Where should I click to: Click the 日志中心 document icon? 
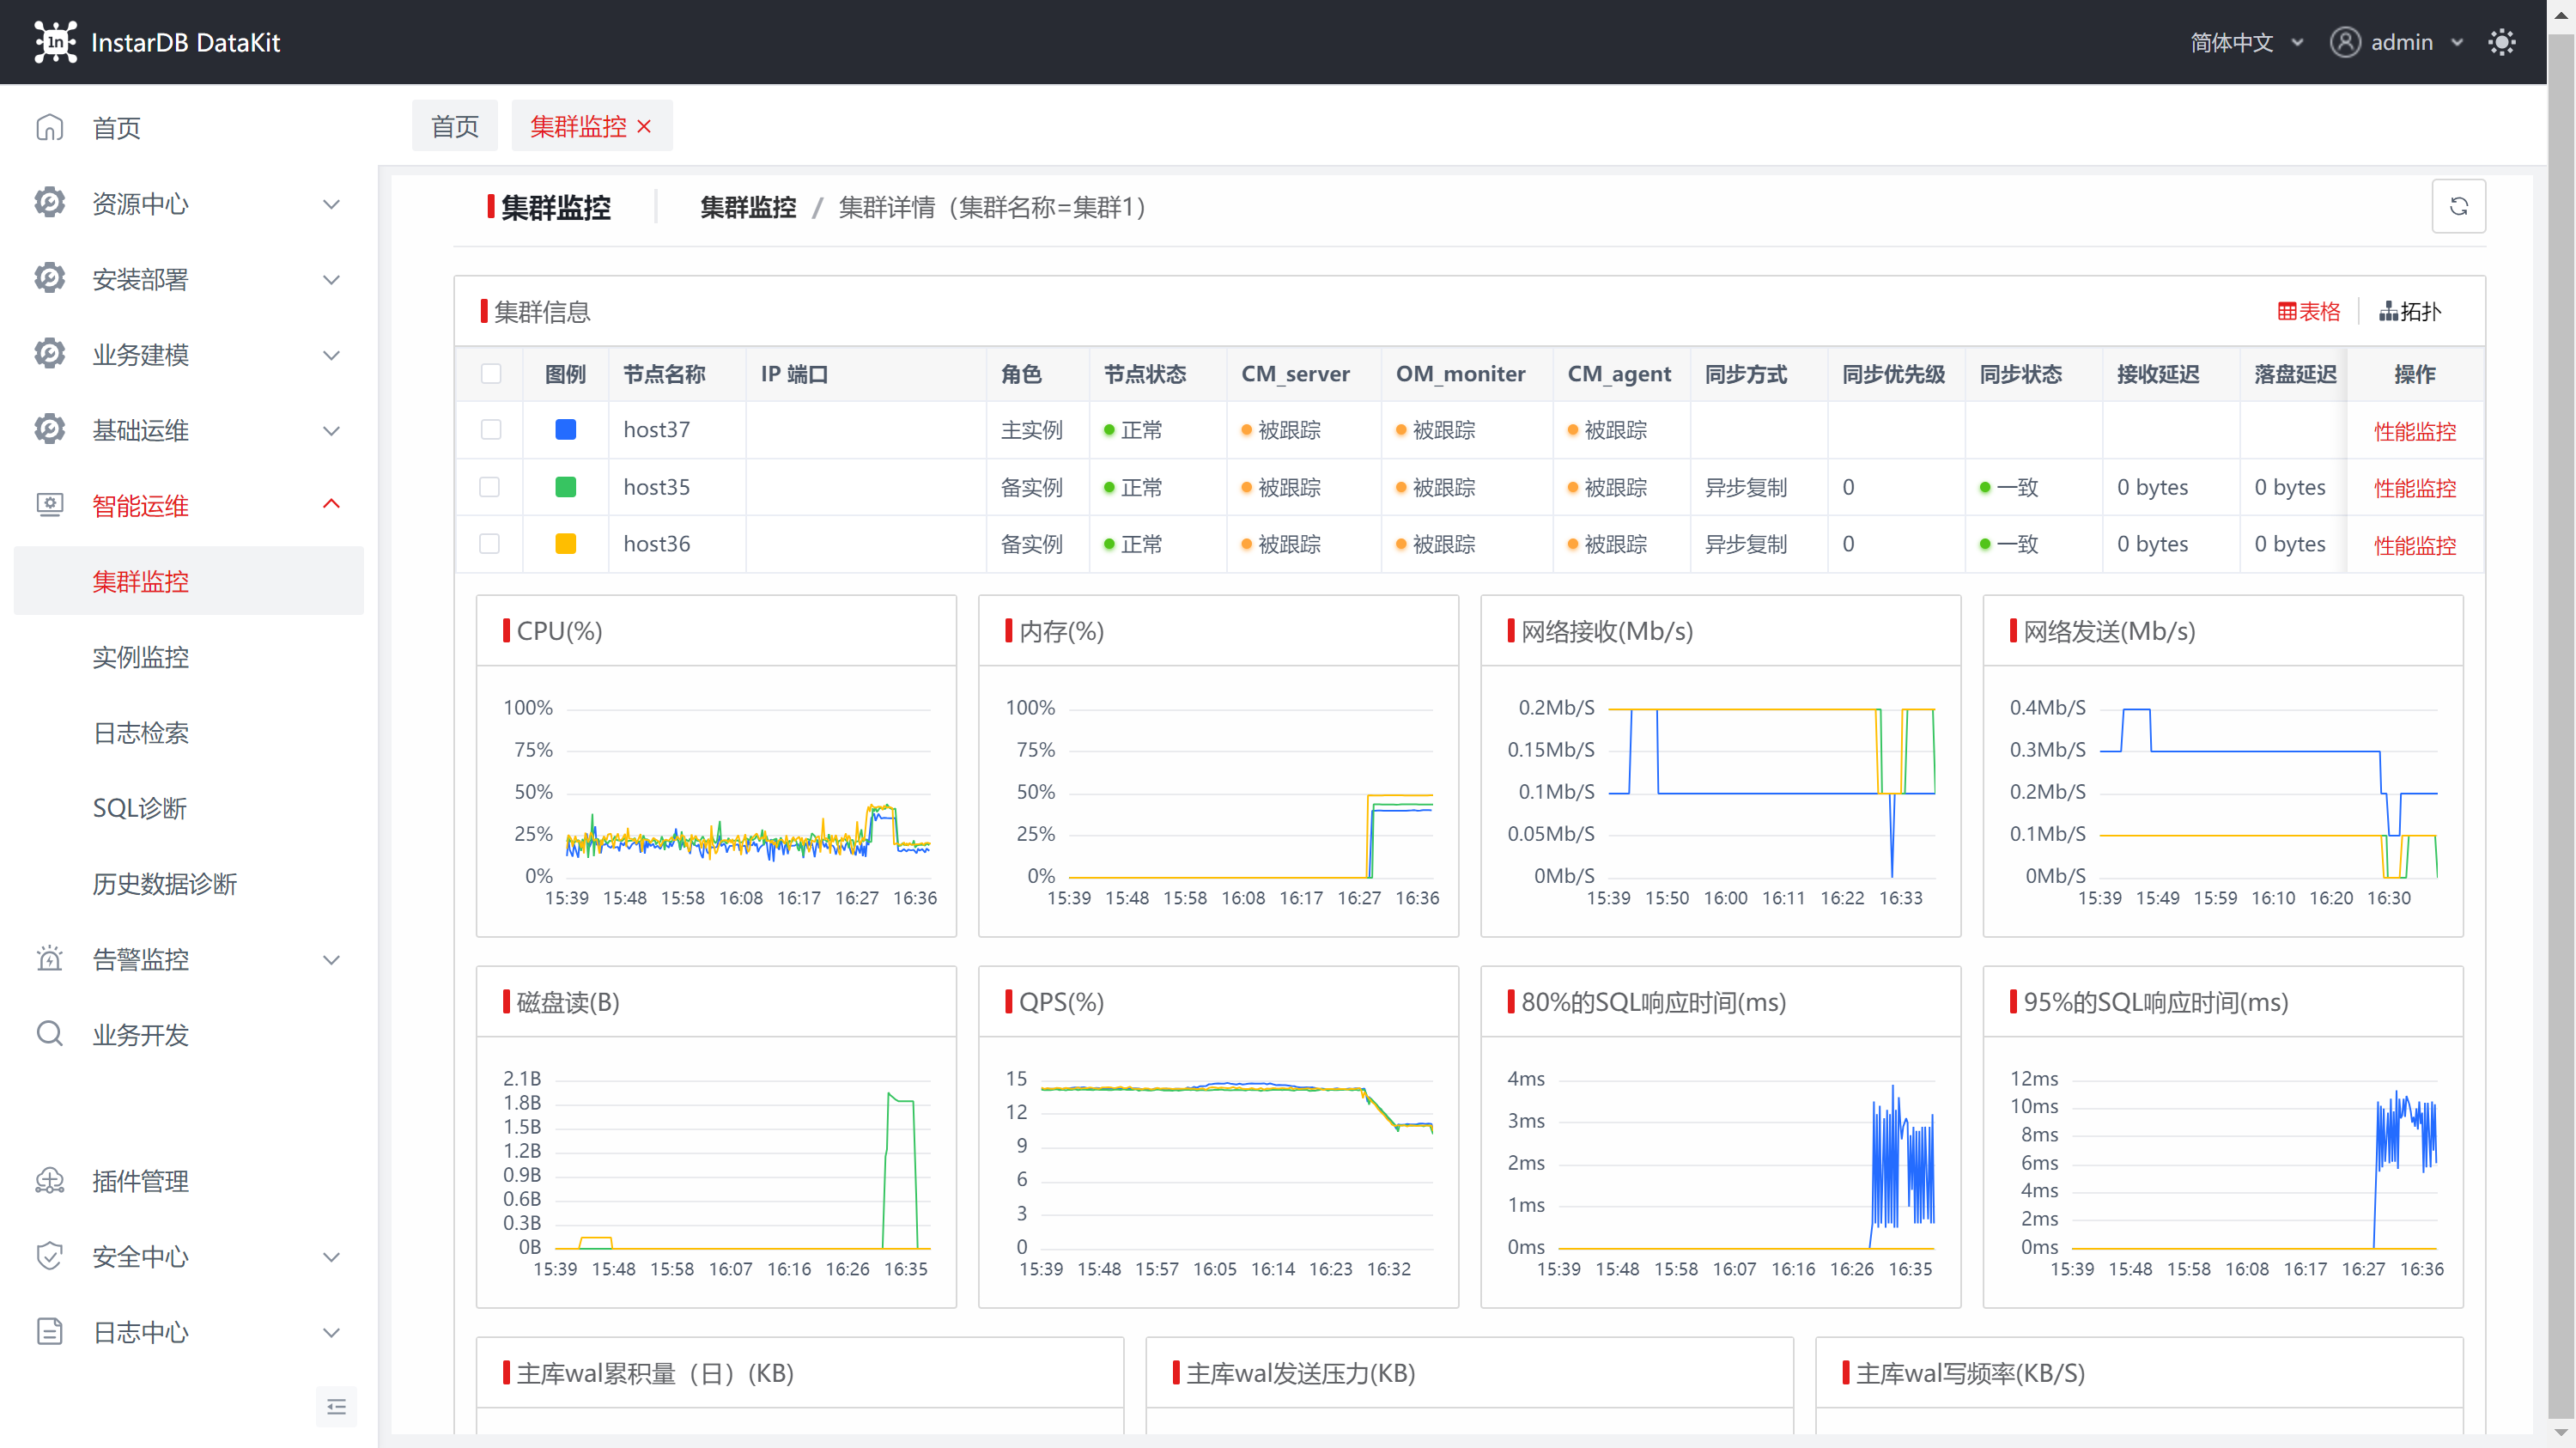[50, 1332]
